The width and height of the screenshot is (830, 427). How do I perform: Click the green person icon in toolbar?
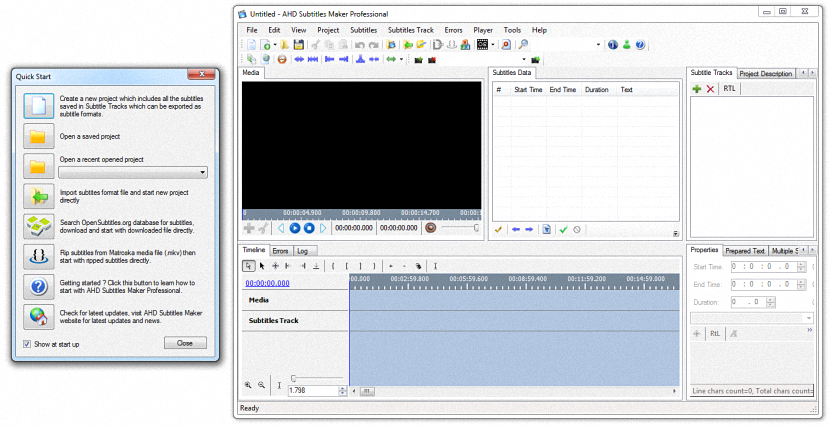627,45
